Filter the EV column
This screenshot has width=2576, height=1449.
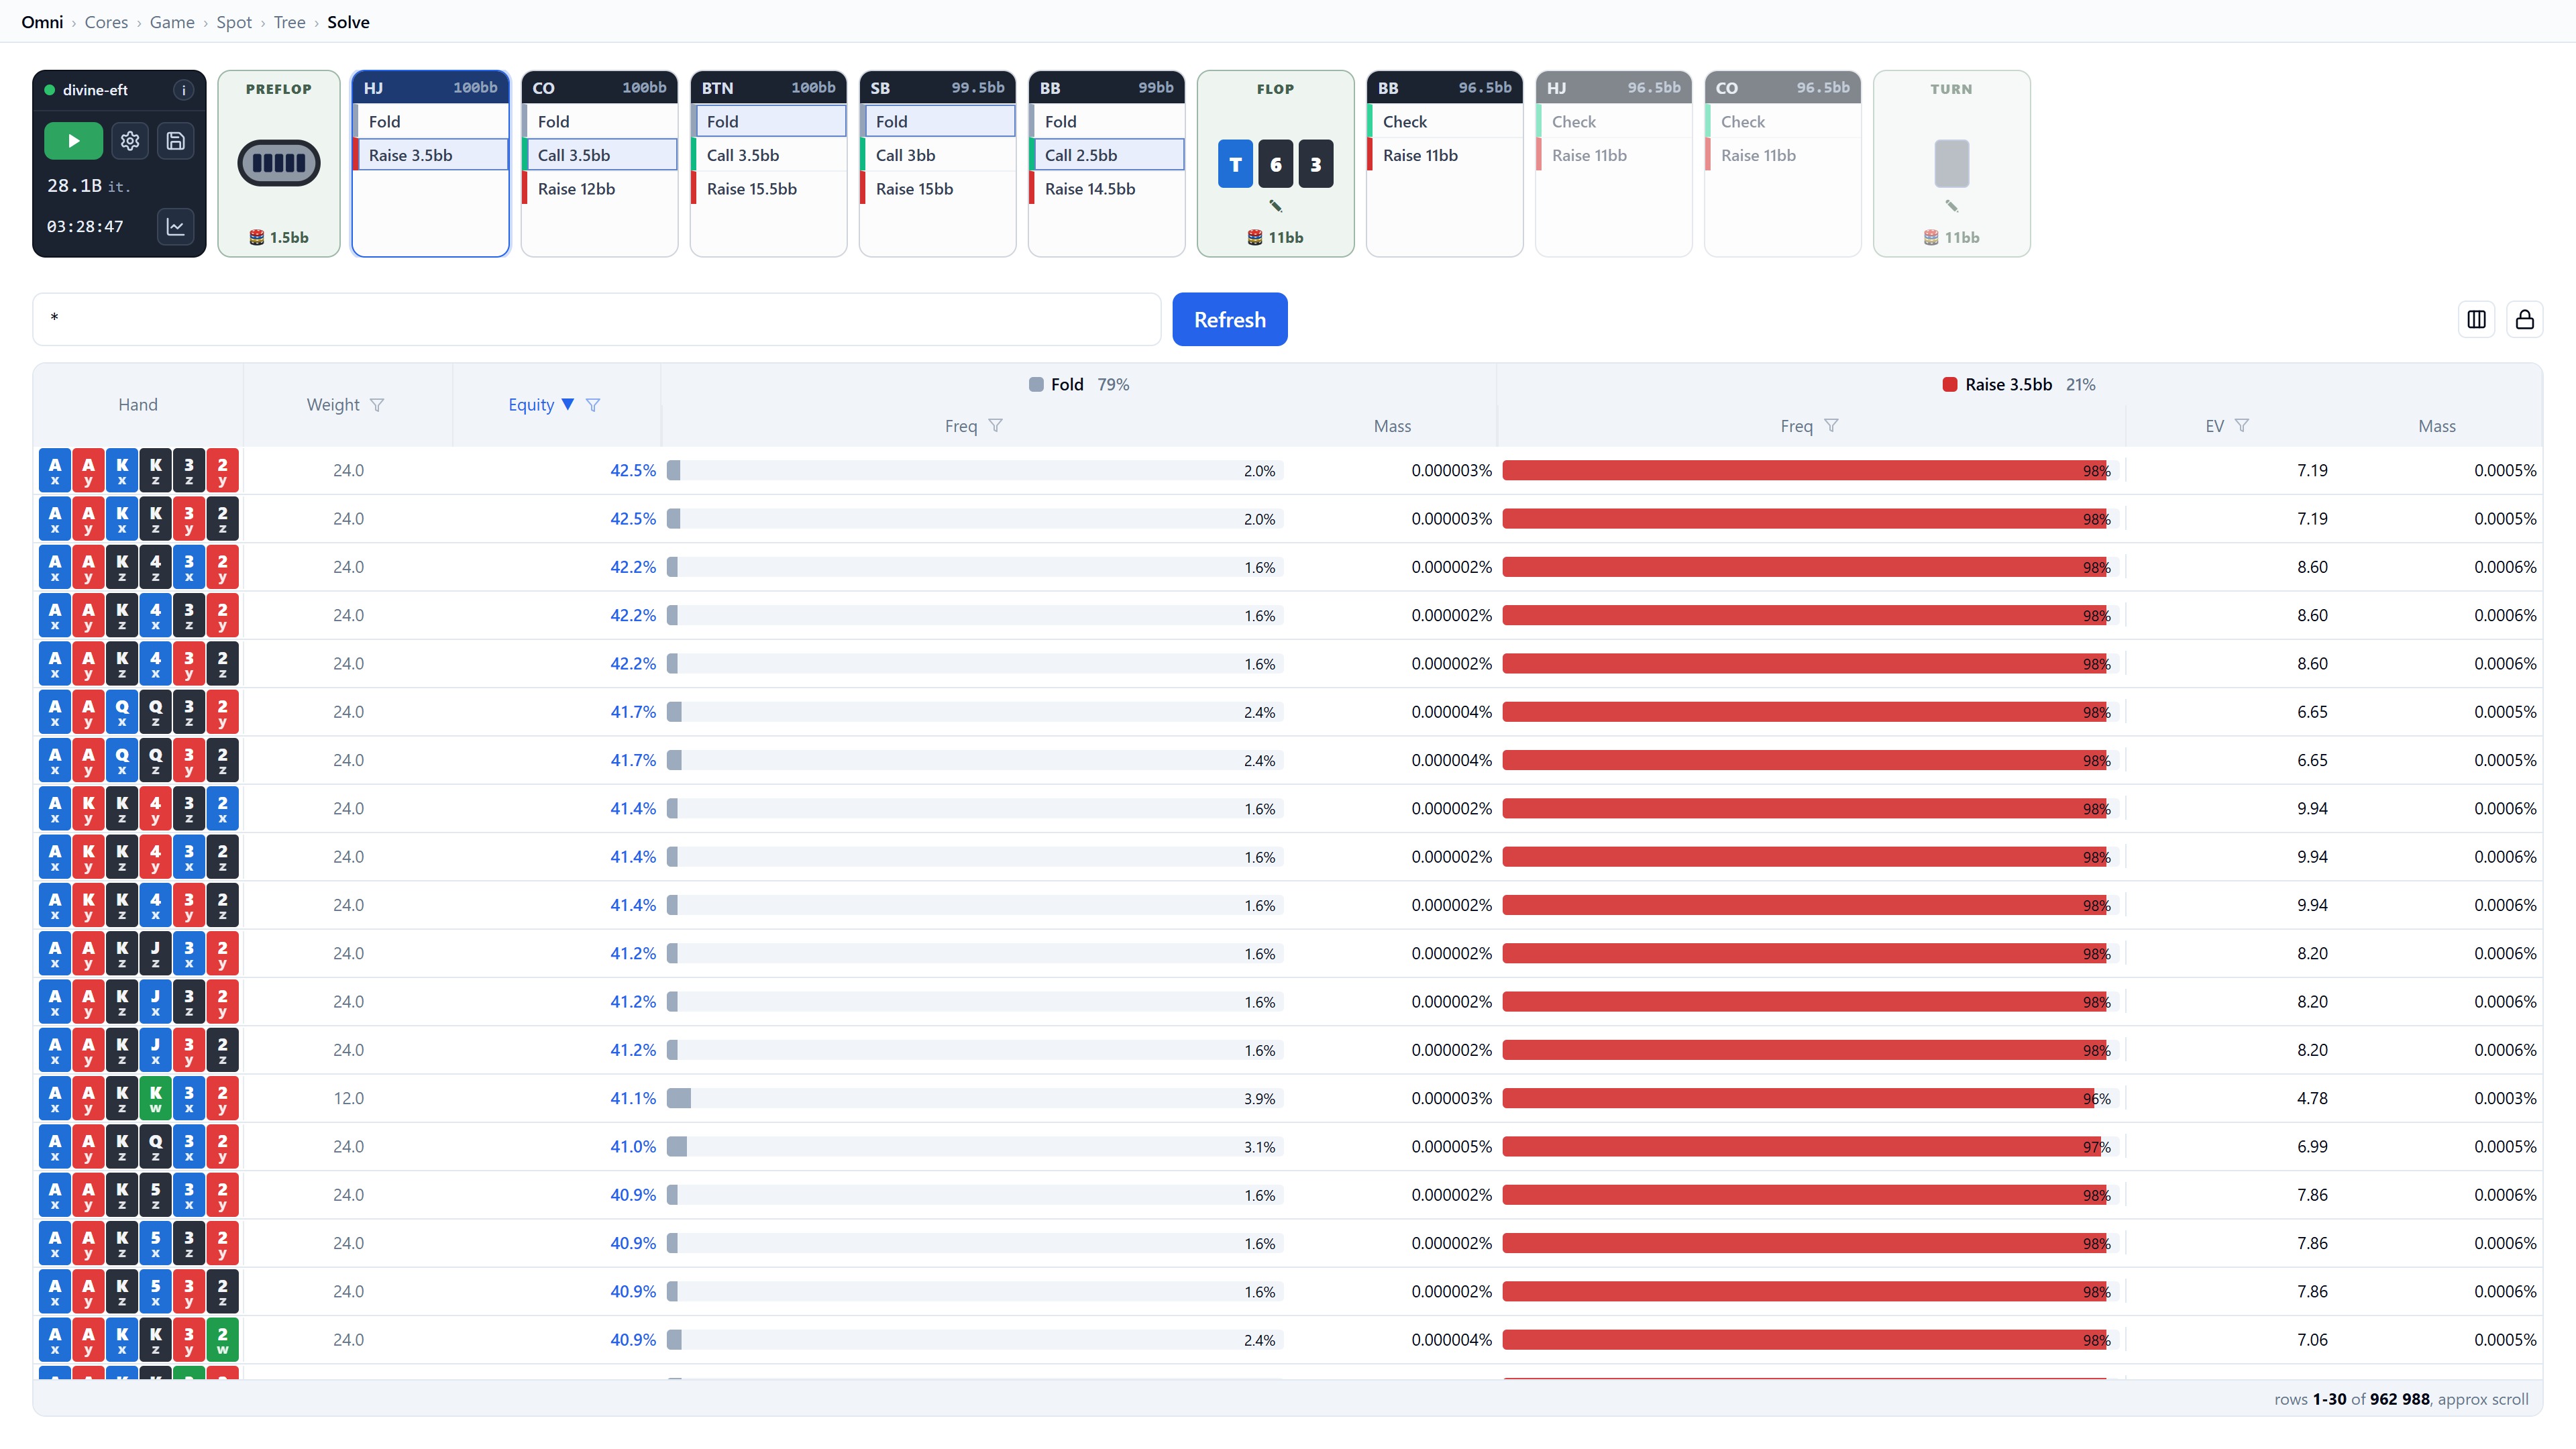(2242, 426)
